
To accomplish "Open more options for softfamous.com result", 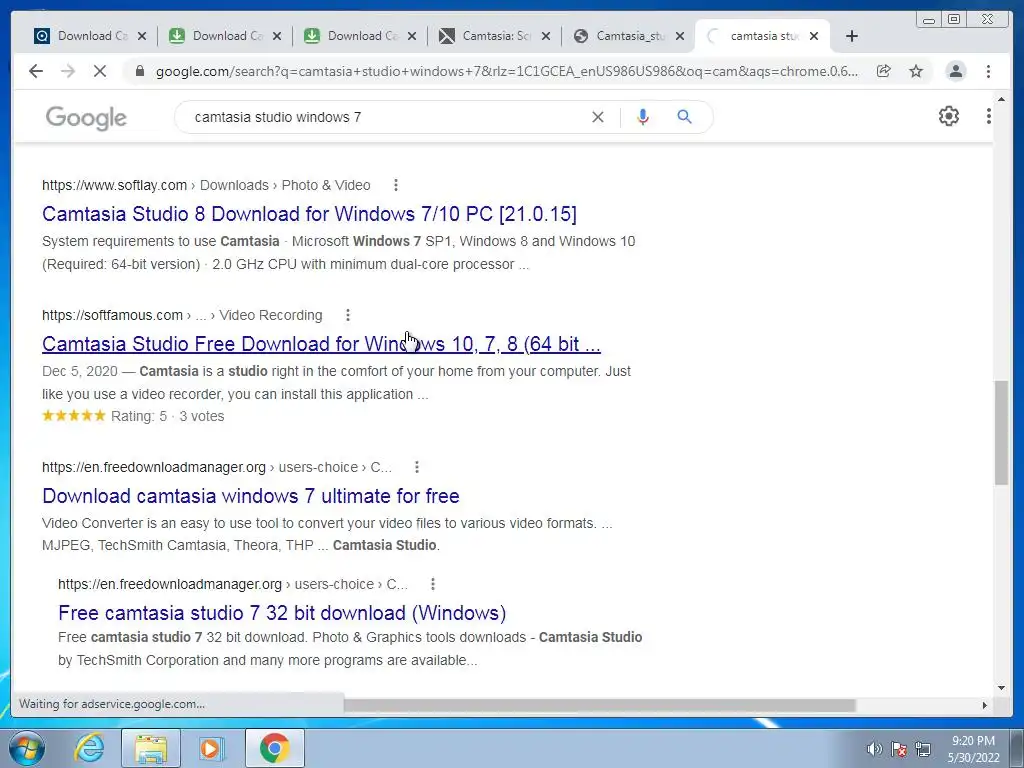I will click(x=348, y=315).
